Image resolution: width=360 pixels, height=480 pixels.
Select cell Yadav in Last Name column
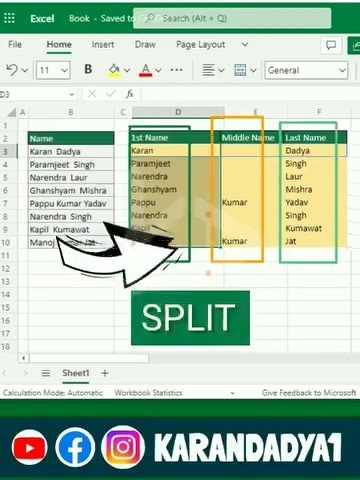pos(315,203)
